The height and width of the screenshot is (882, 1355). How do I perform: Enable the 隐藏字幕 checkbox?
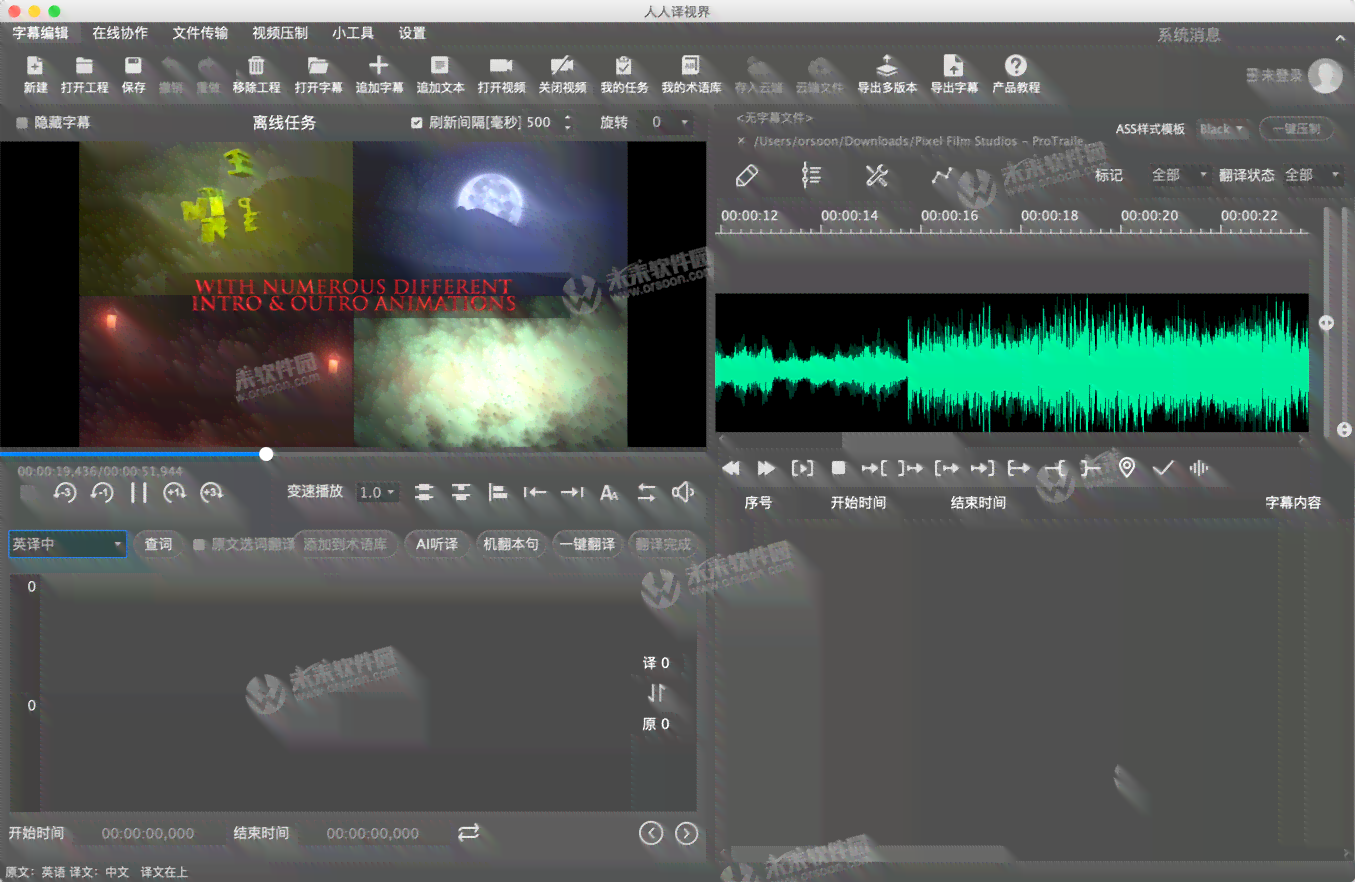click(22, 123)
